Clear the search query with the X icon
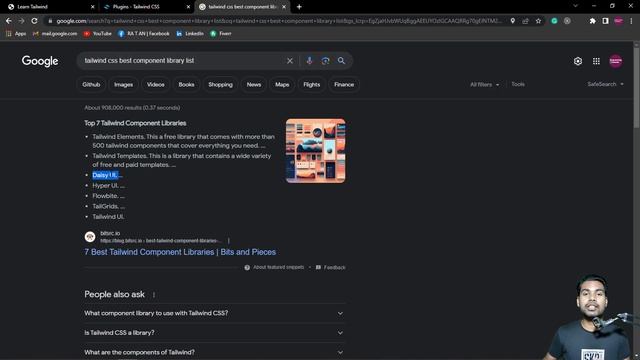This screenshot has width=640, height=360. click(x=290, y=61)
